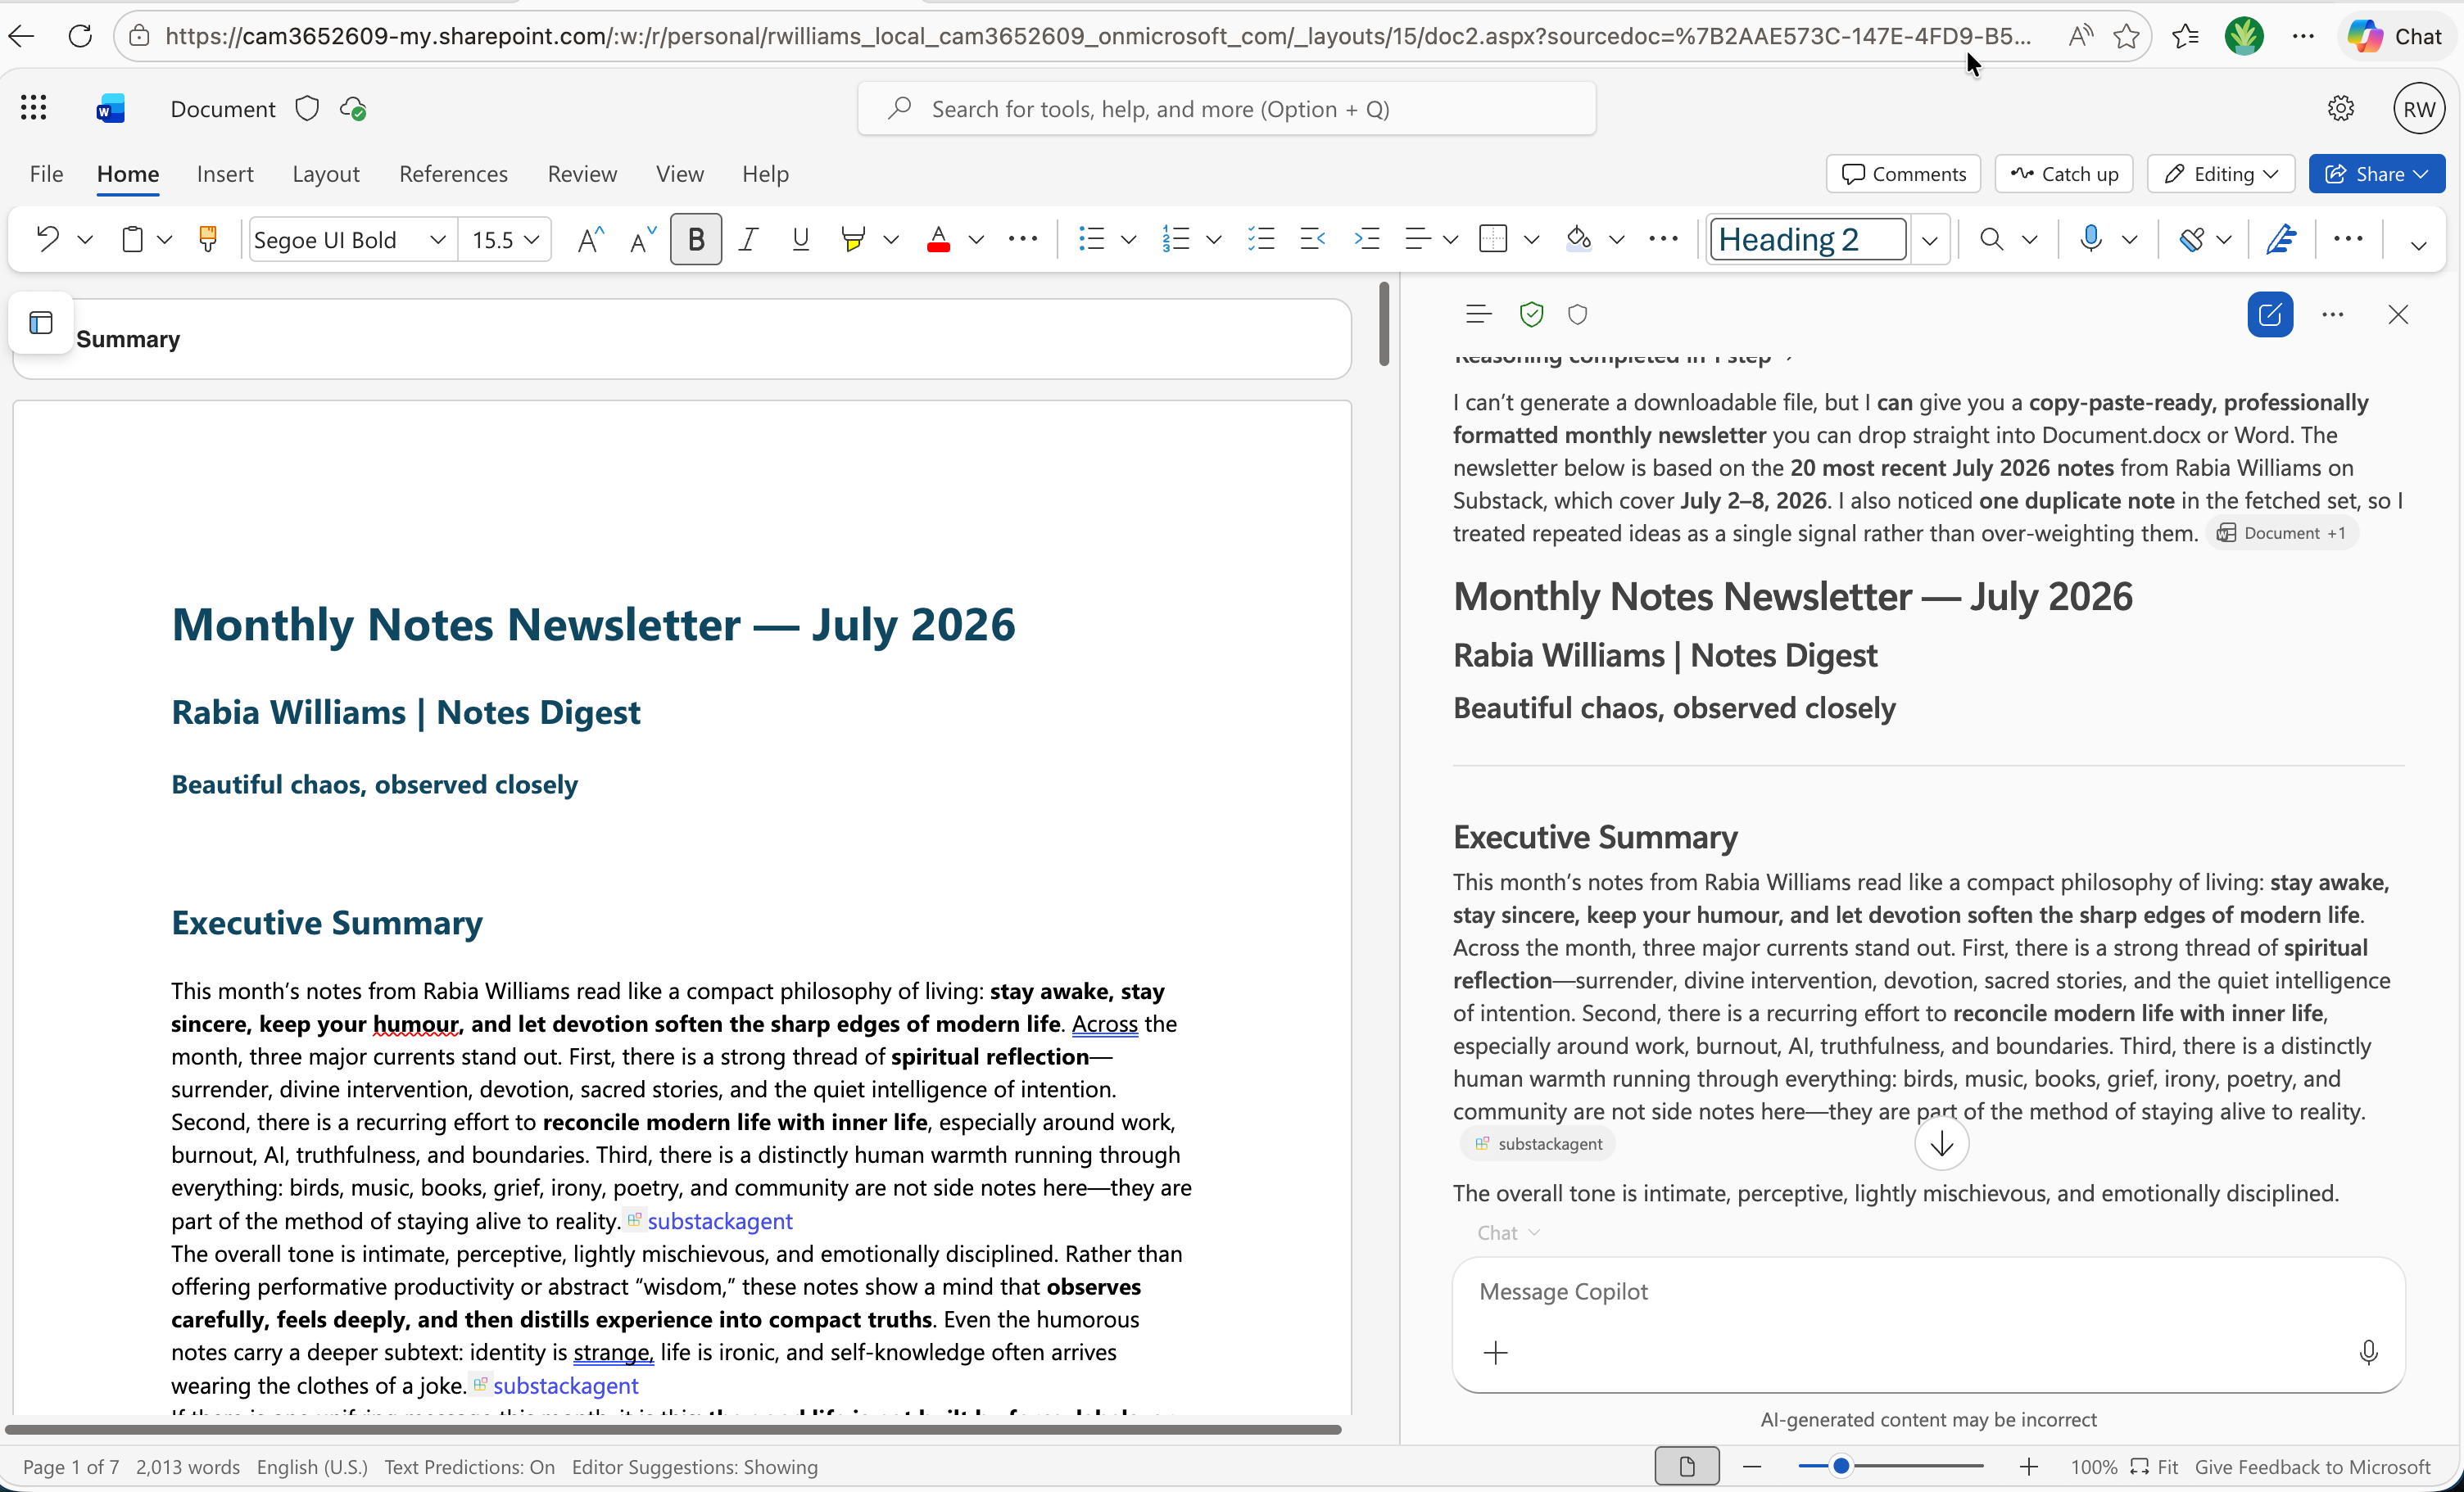Switch to the View tab
Screen dimensions: 2464x1492
click(680, 174)
